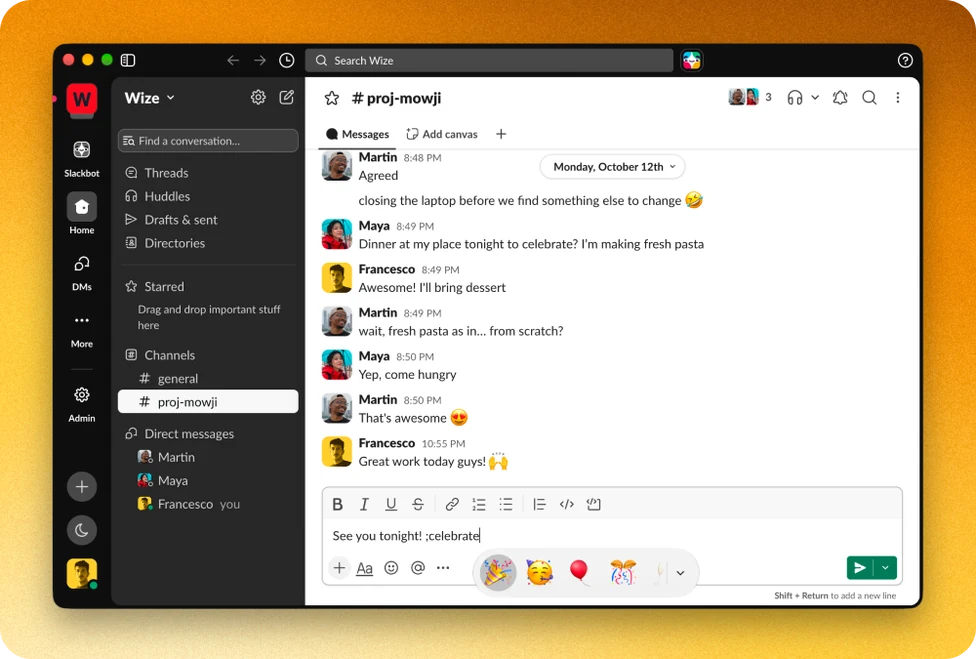Select the proj-mowji channel
Viewport: 976px width, 659px height.
tap(208, 402)
